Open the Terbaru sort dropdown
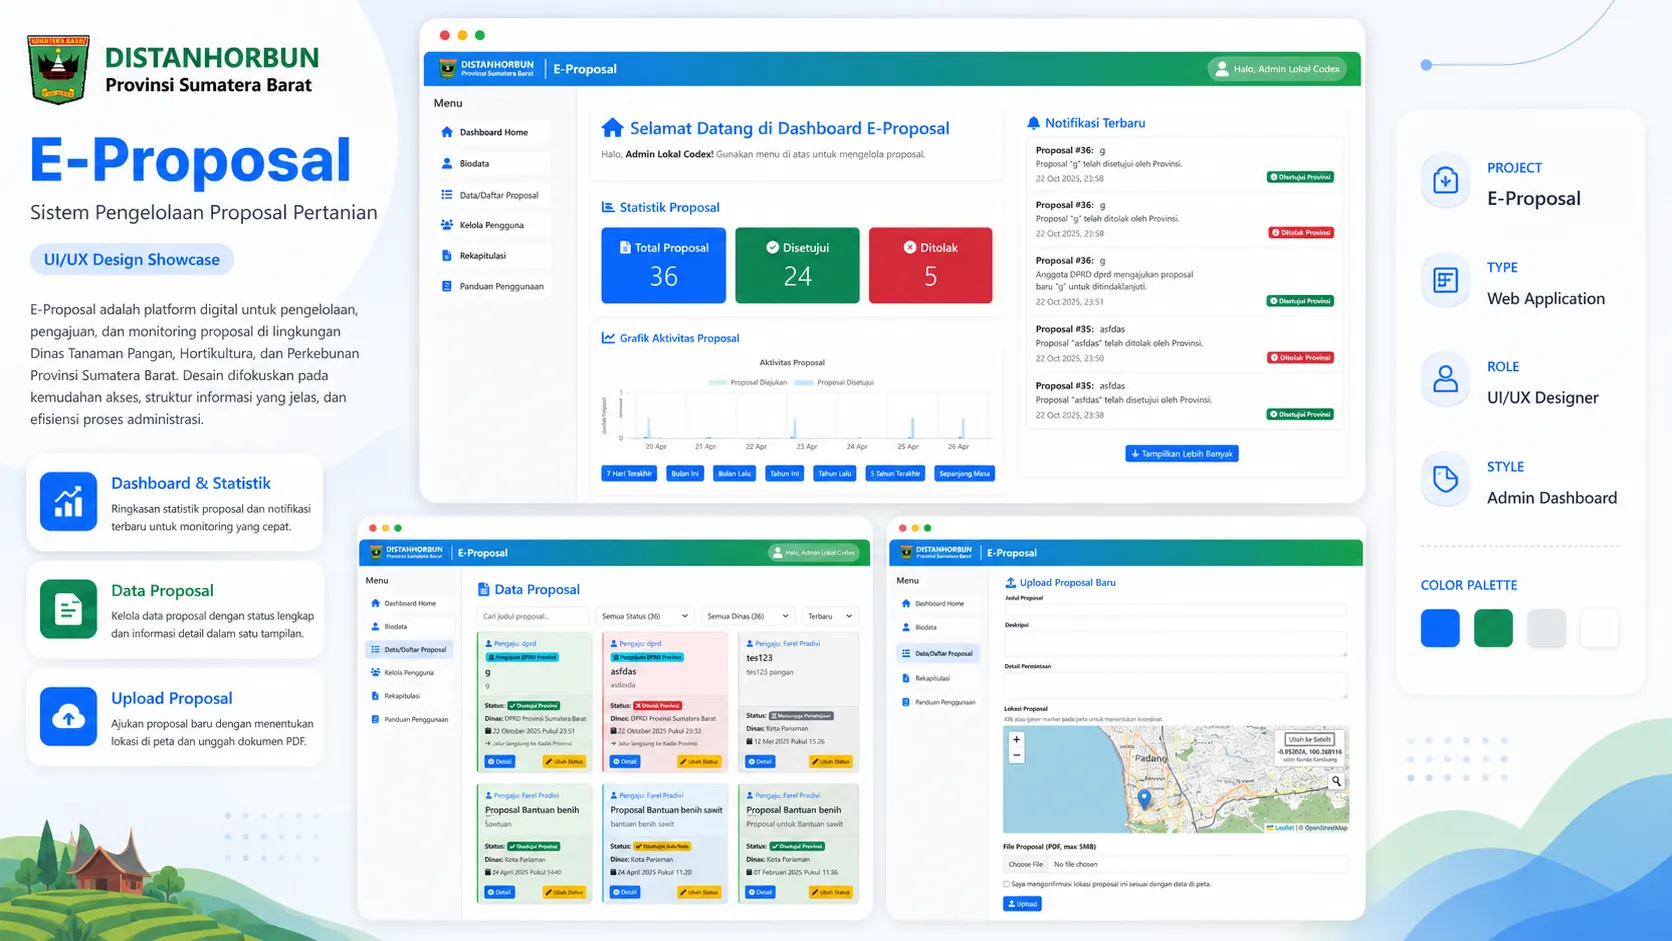1672x941 pixels. click(830, 616)
